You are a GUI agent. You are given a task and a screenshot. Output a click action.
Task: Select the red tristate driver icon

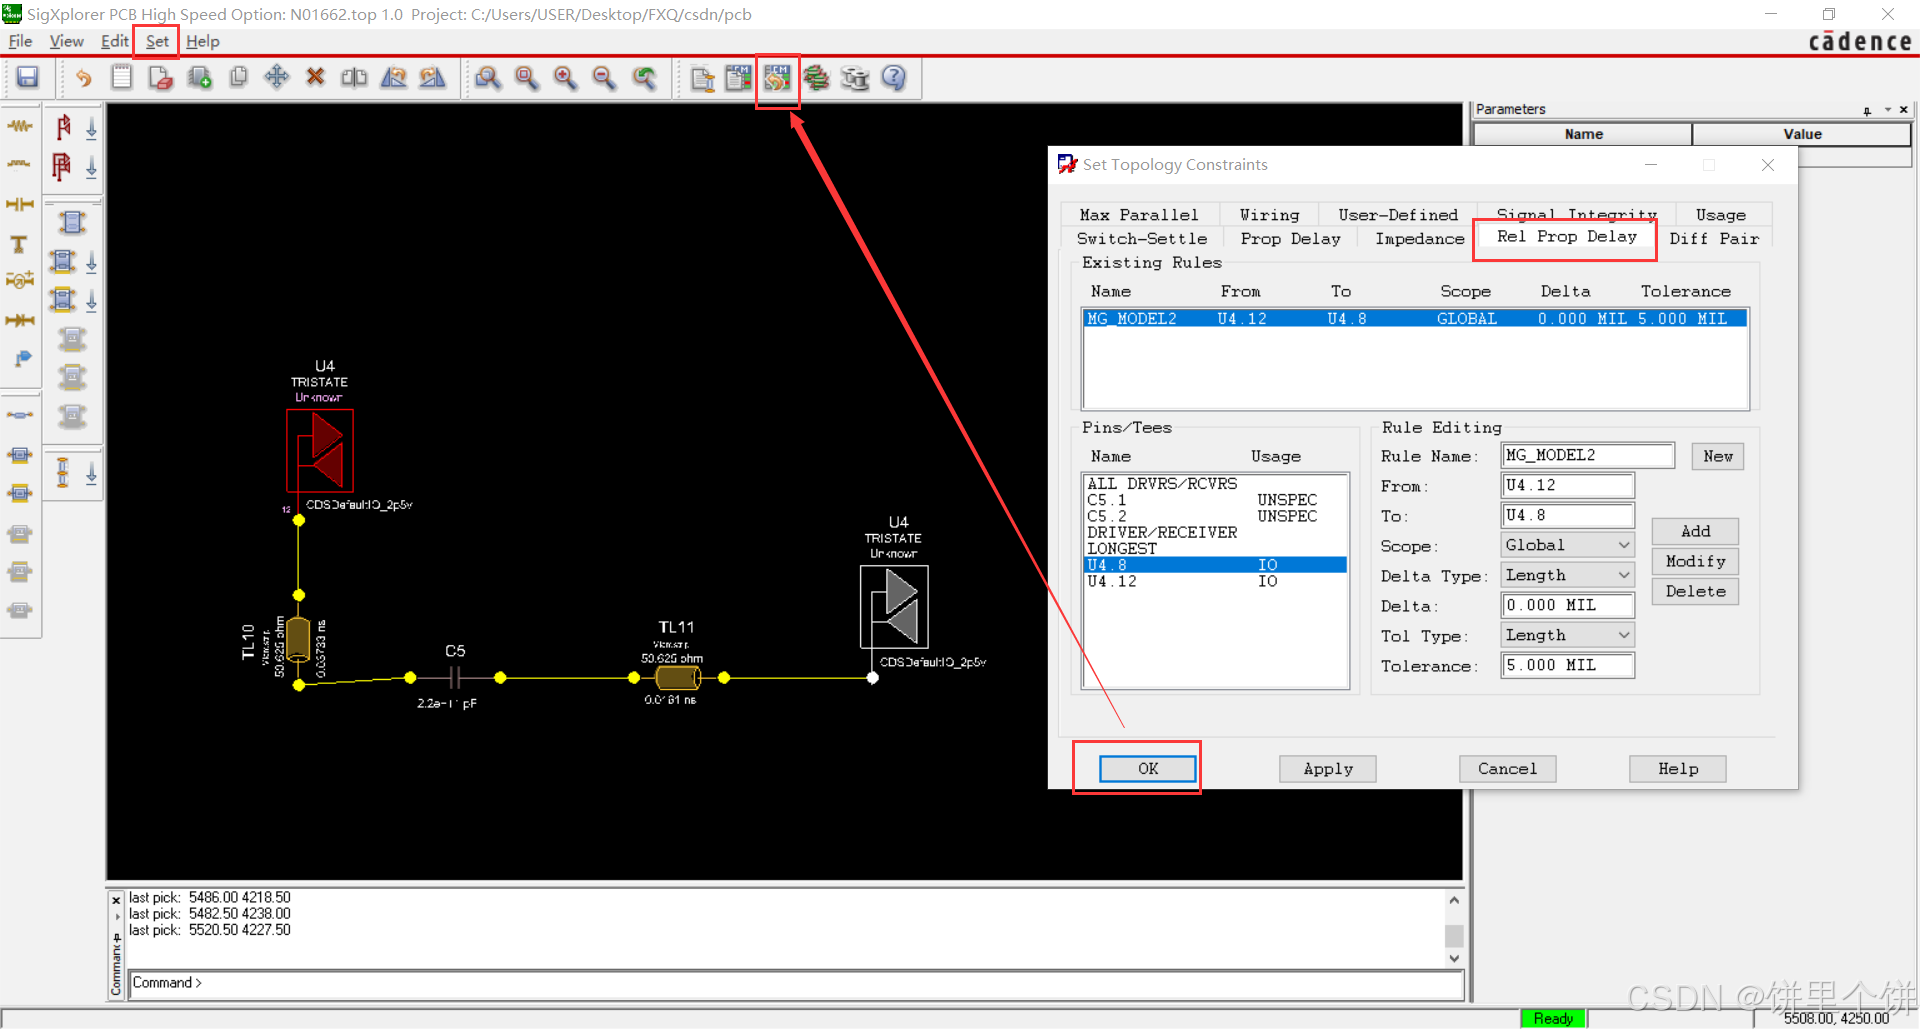pyautogui.click(x=63, y=127)
